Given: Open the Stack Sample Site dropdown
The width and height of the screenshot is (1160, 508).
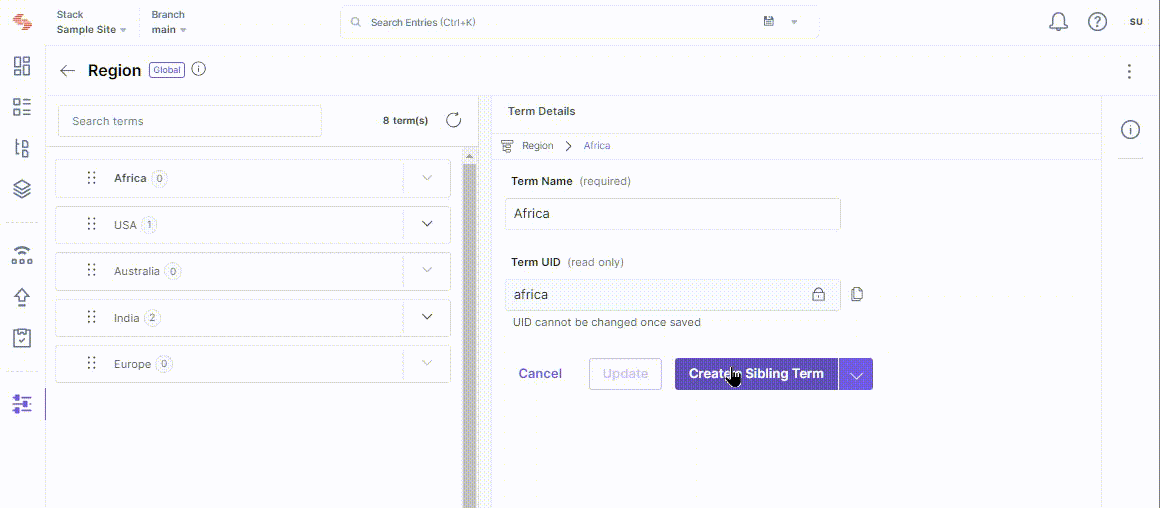Looking at the screenshot, I should click(91, 30).
